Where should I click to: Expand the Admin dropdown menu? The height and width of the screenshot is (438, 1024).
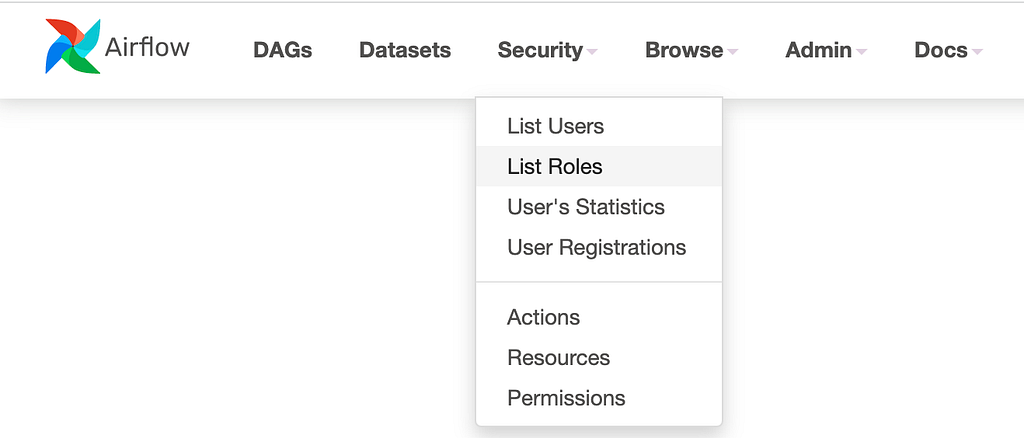tap(825, 50)
